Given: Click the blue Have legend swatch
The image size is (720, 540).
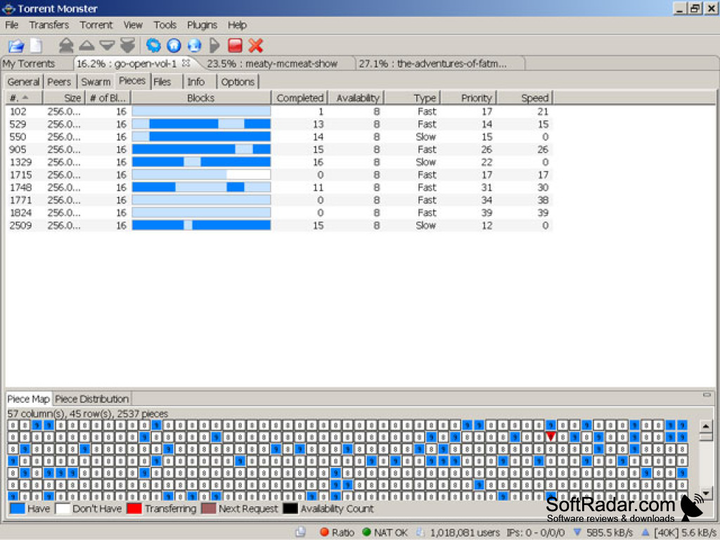Looking at the screenshot, I should tap(17, 508).
